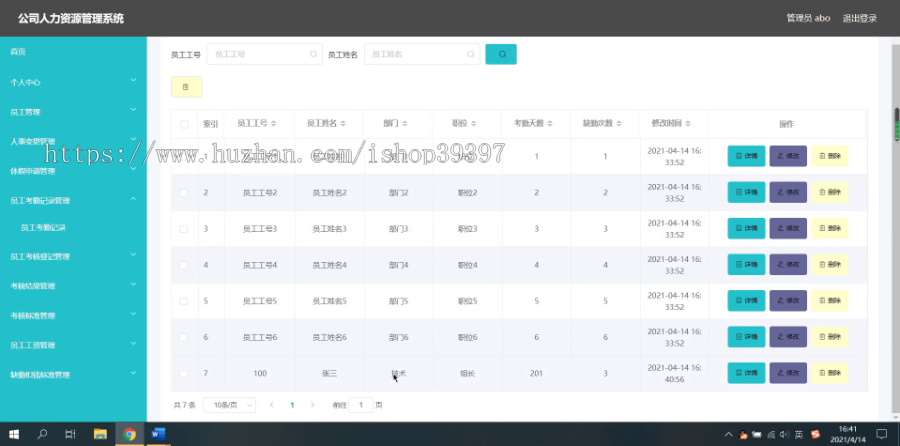
Task: Click 删除 for the 张三 row
Action: [830, 373]
